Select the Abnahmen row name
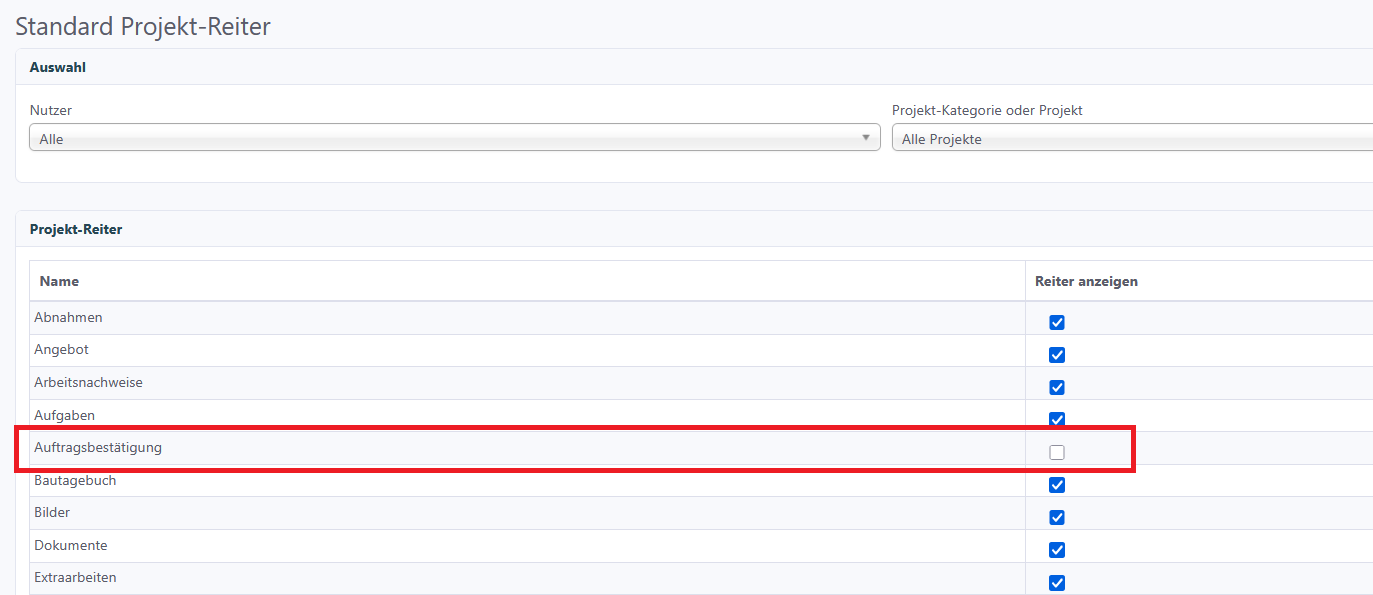 [68, 317]
